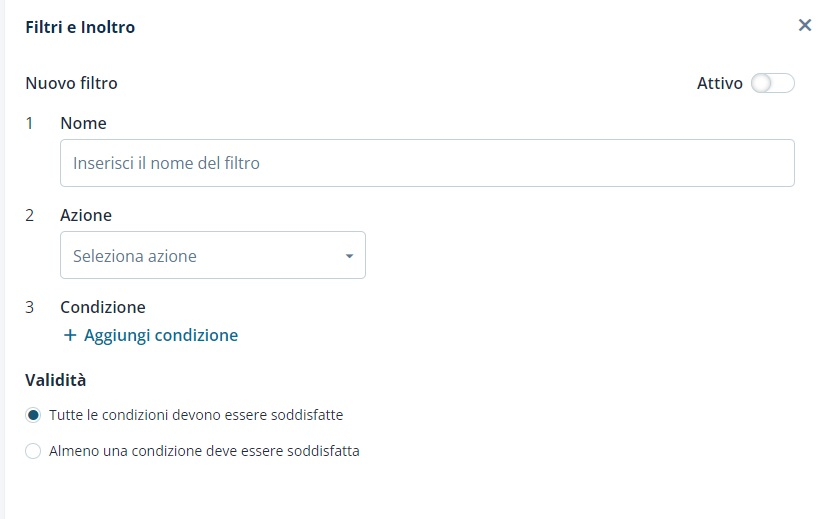This screenshot has width=831, height=519.
Task: Click step number 1 beside Nome
Action: pos(30,123)
